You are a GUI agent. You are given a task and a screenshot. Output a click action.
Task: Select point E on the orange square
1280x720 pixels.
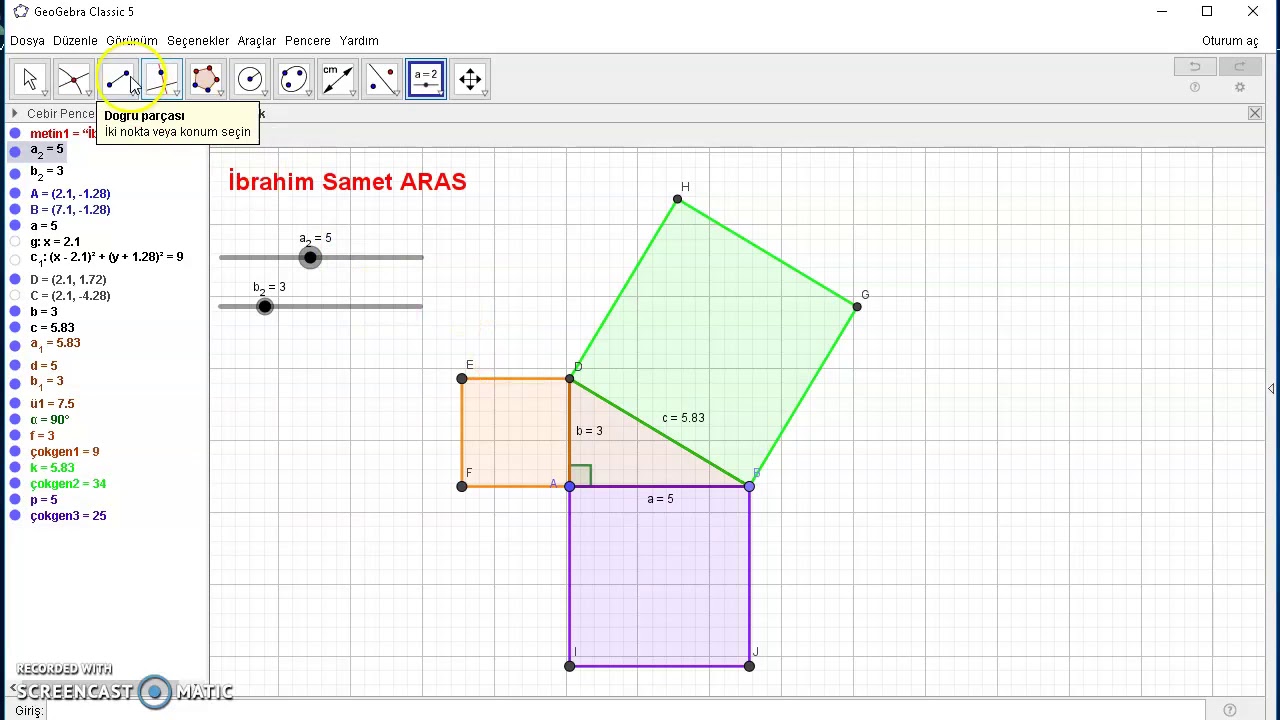tap(461, 379)
